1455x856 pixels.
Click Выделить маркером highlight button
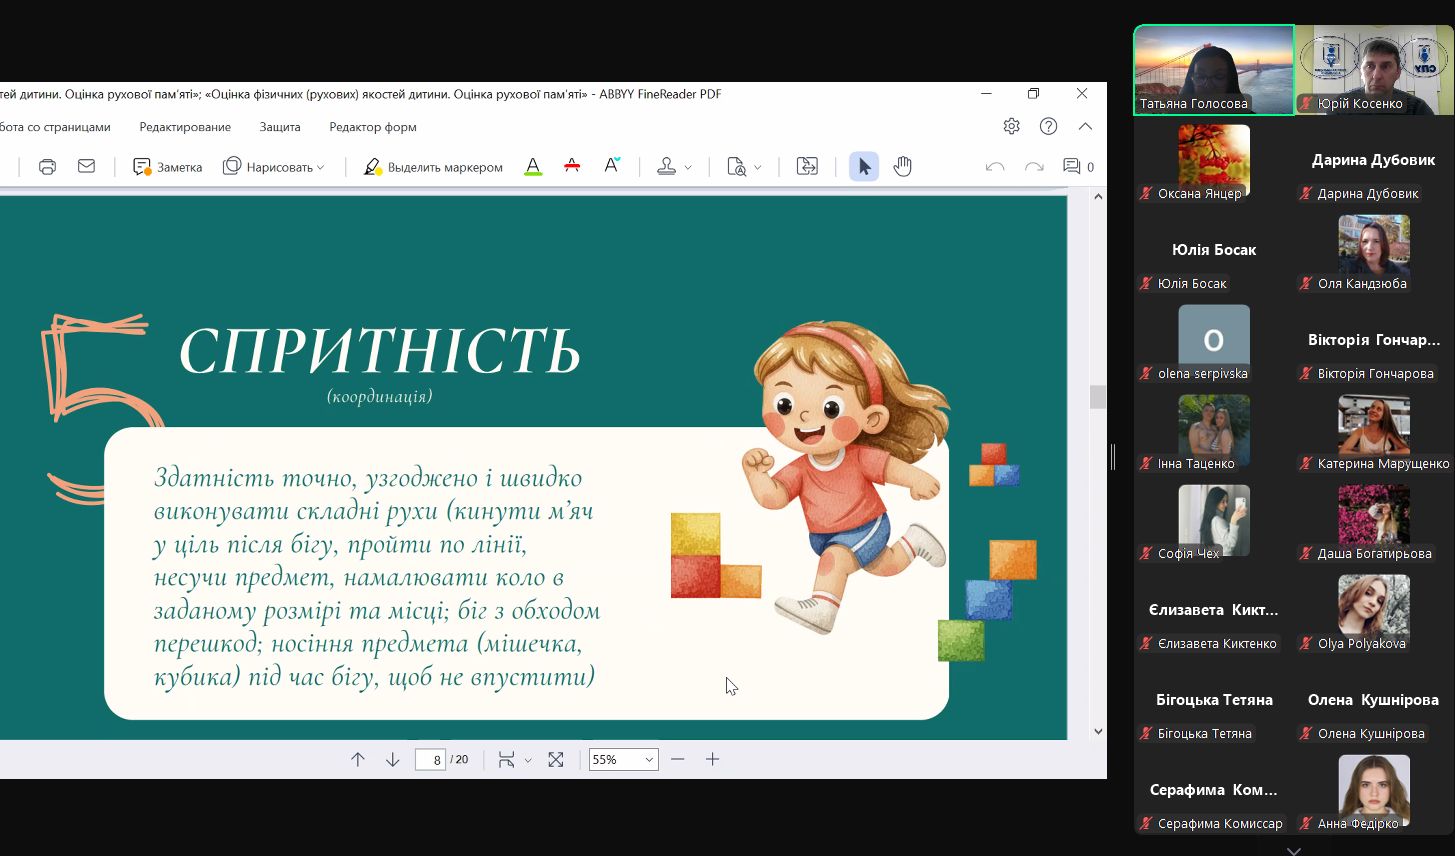click(x=433, y=167)
